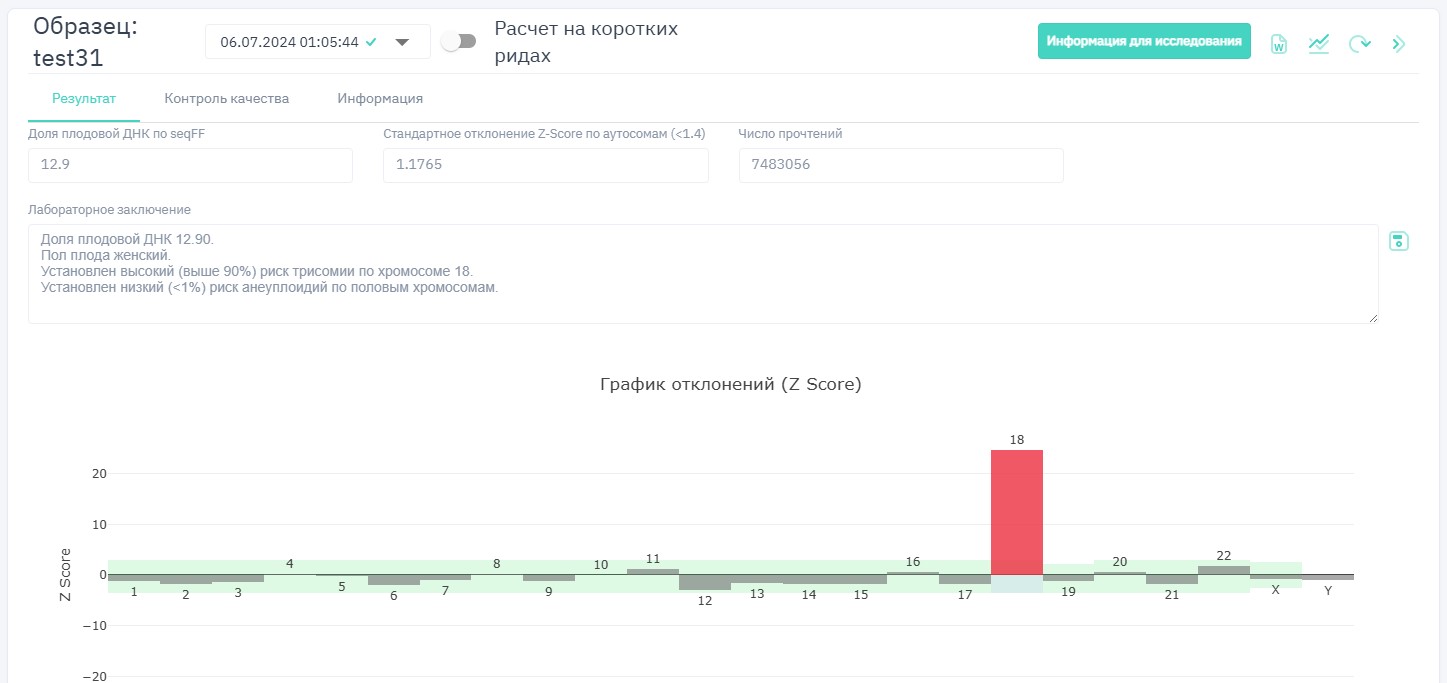Go to next sample with double chevron
The image size is (1447, 683).
click(x=1398, y=44)
